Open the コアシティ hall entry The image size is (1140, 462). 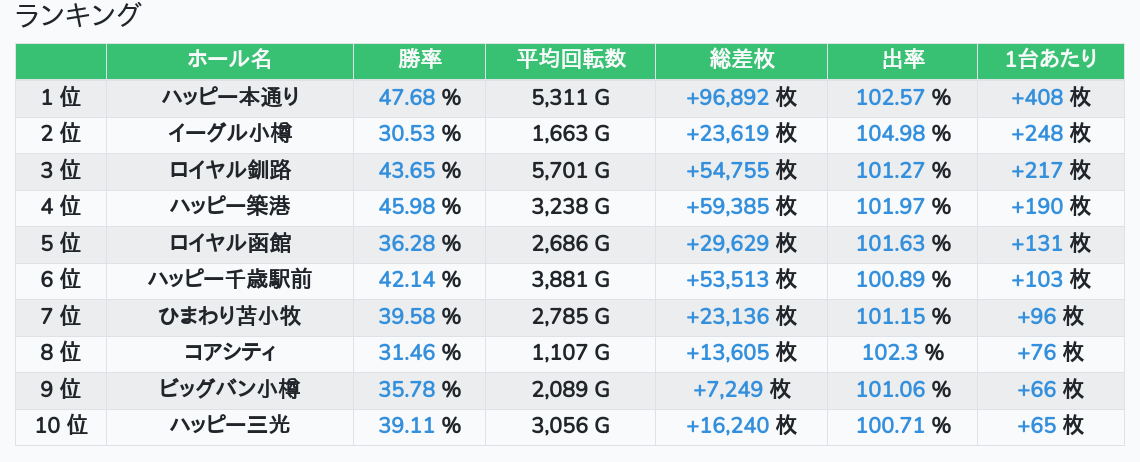tap(229, 353)
